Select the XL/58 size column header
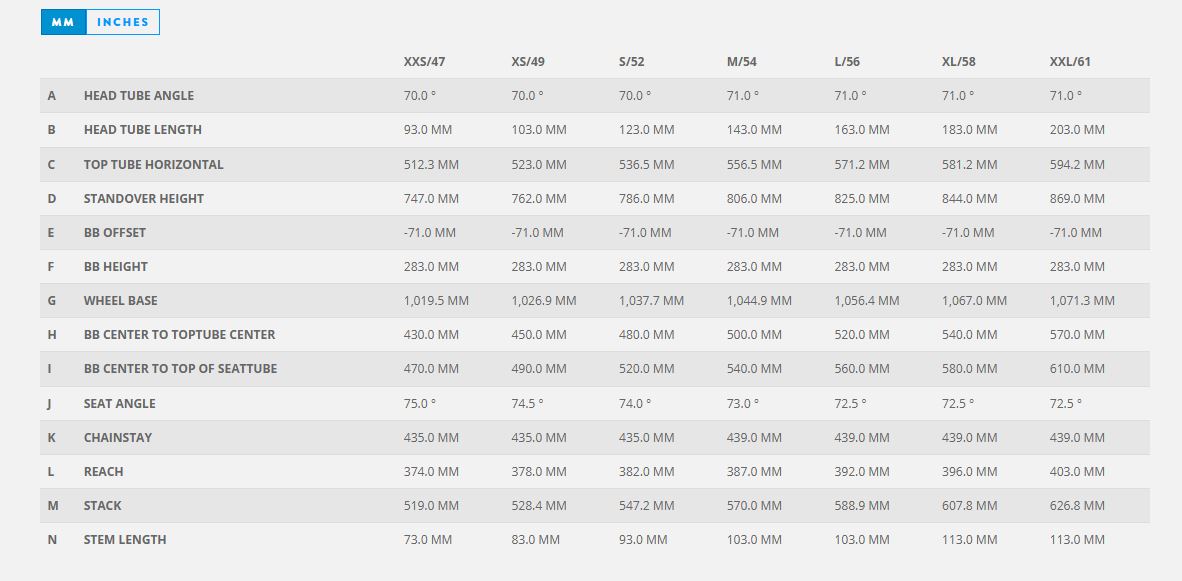Image resolution: width=1182 pixels, height=581 pixels. click(959, 62)
